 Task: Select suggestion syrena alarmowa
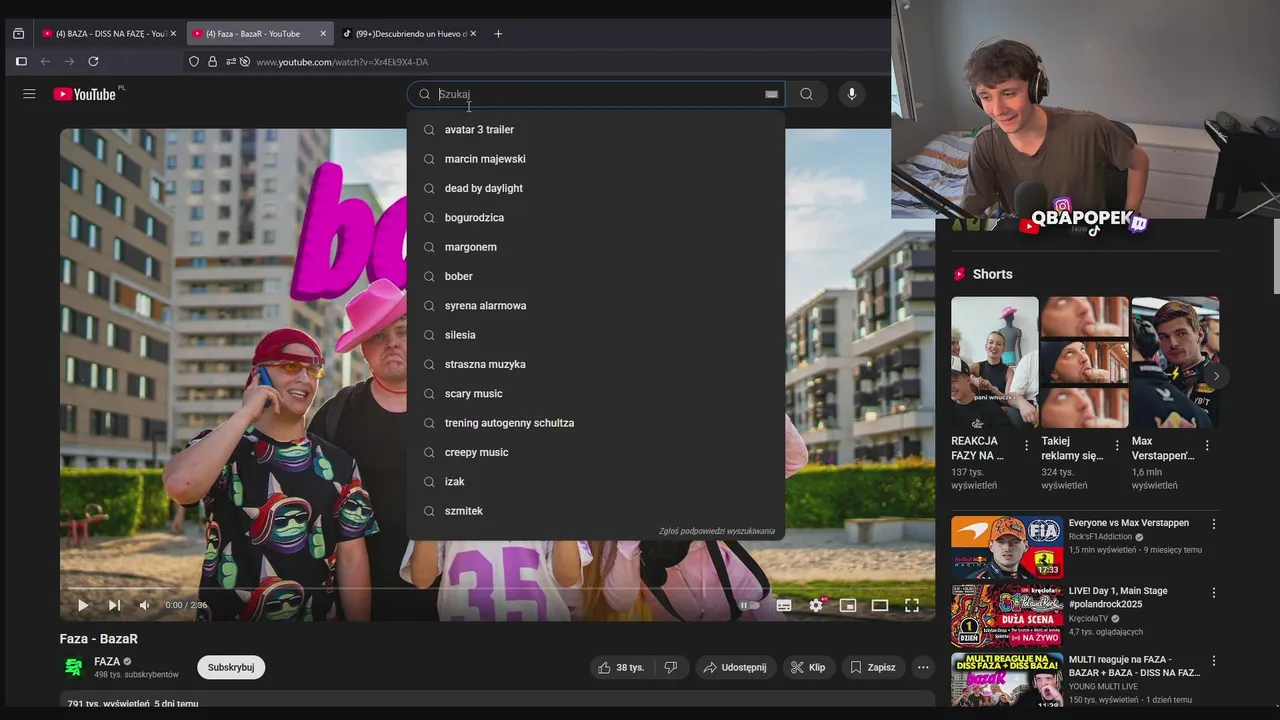(x=596, y=305)
